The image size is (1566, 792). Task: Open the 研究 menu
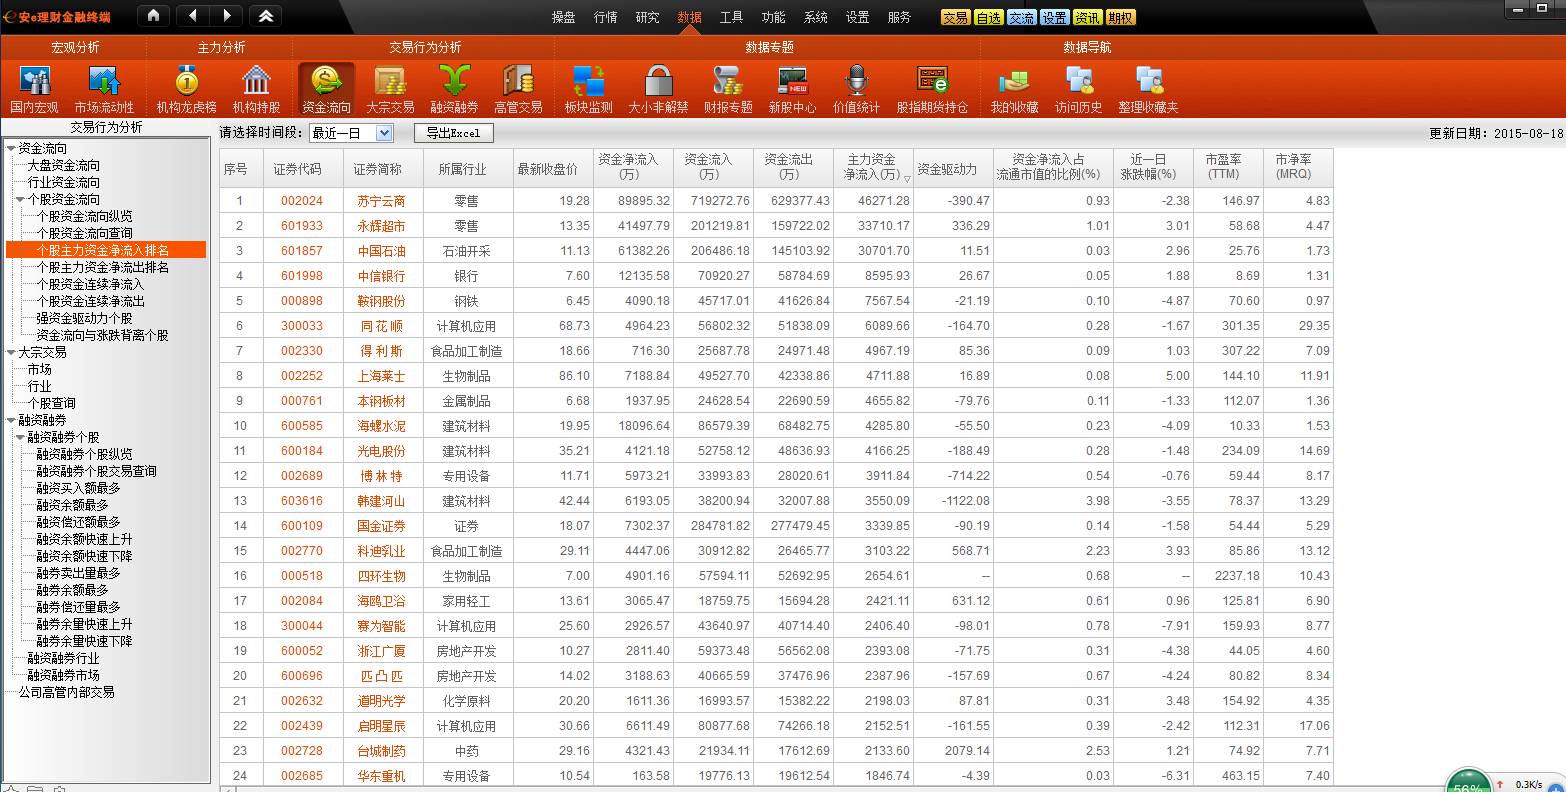pos(648,17)
